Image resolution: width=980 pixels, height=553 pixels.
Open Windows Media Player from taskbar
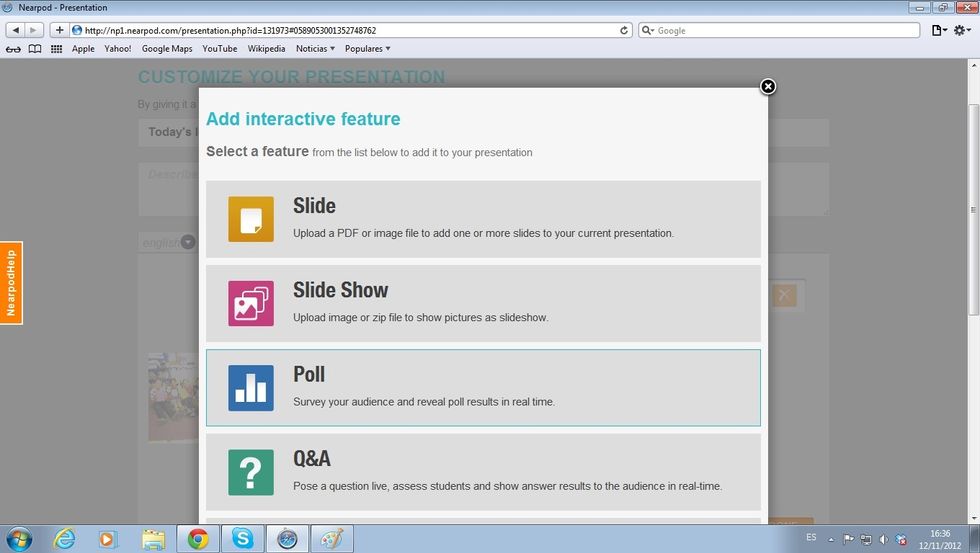click(107, 539)
